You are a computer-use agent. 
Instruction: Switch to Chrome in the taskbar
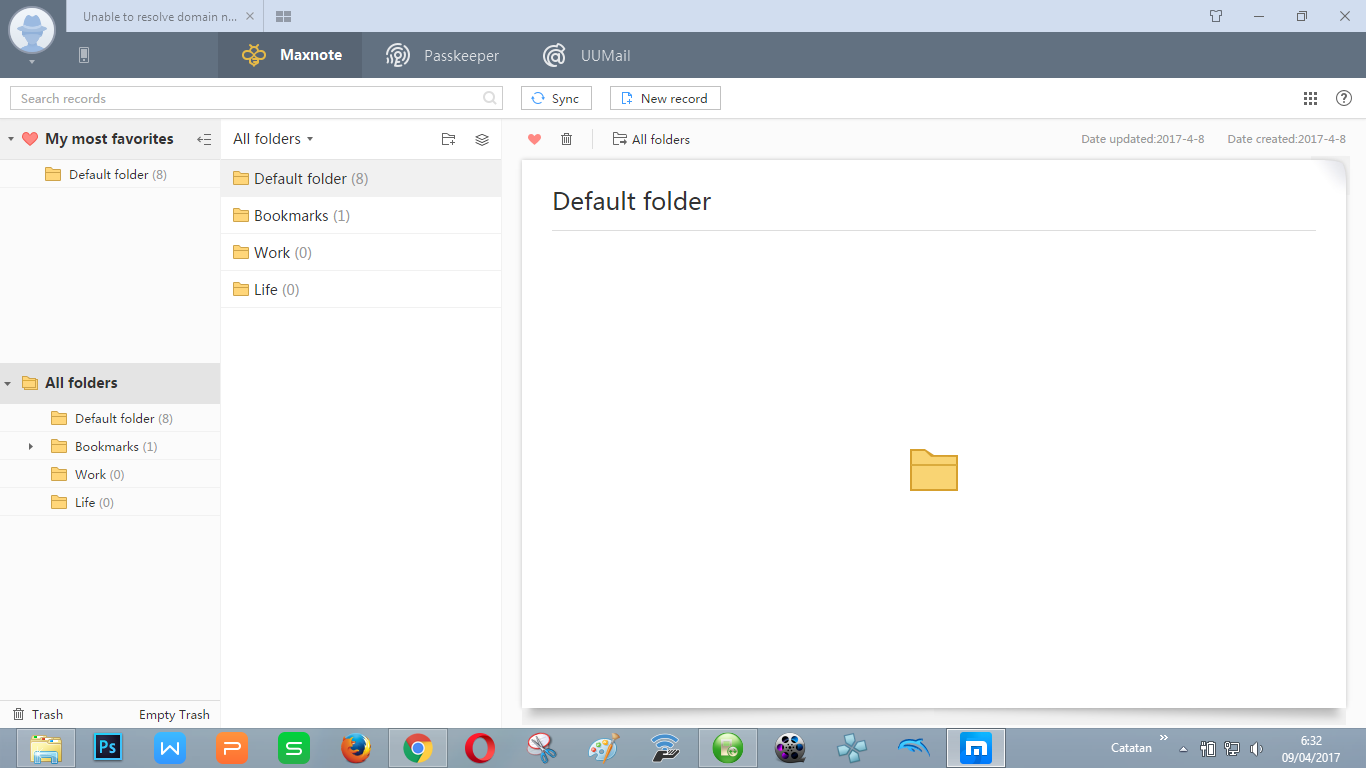click(417, 748)
